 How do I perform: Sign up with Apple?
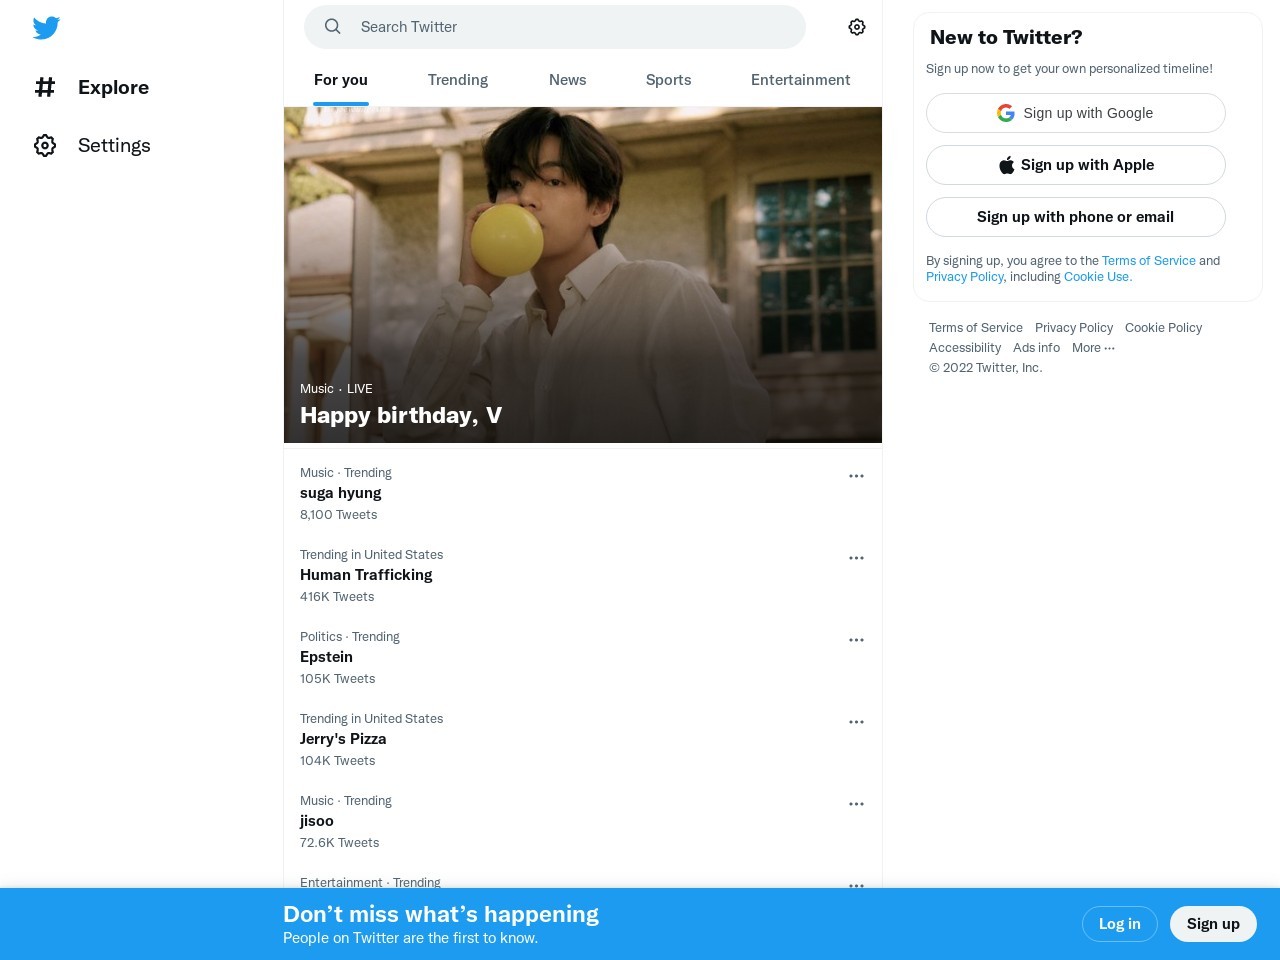(1076, 165)
